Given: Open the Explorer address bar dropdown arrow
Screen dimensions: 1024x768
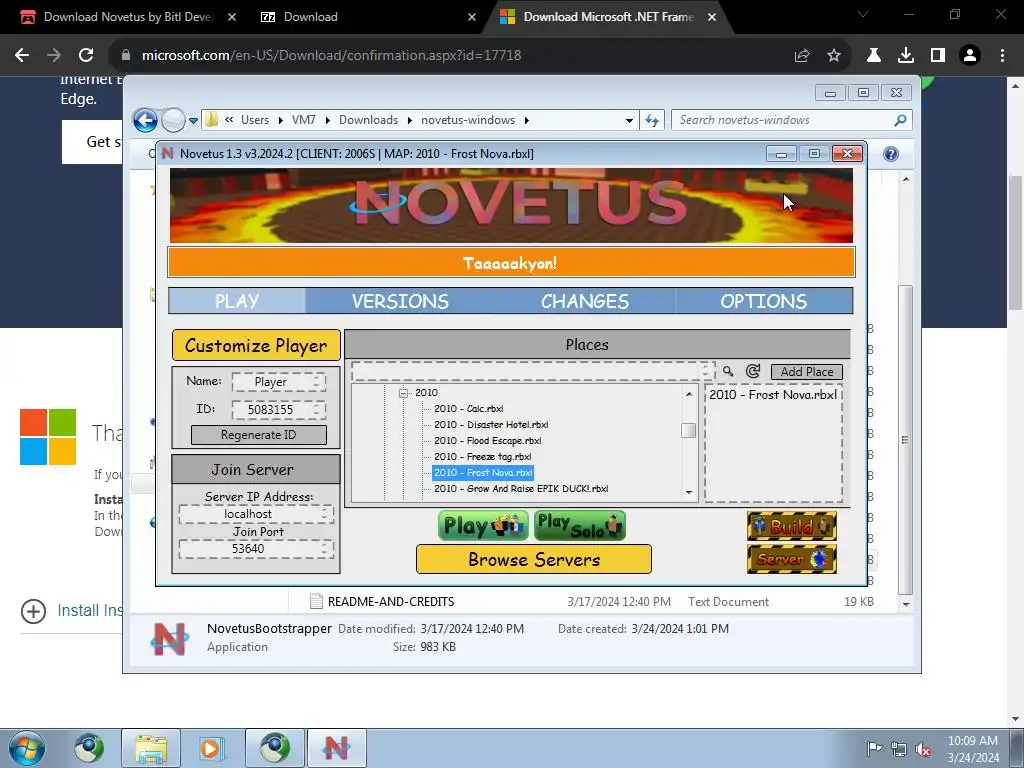Looking at the screenshot, I should coord(629,120).
